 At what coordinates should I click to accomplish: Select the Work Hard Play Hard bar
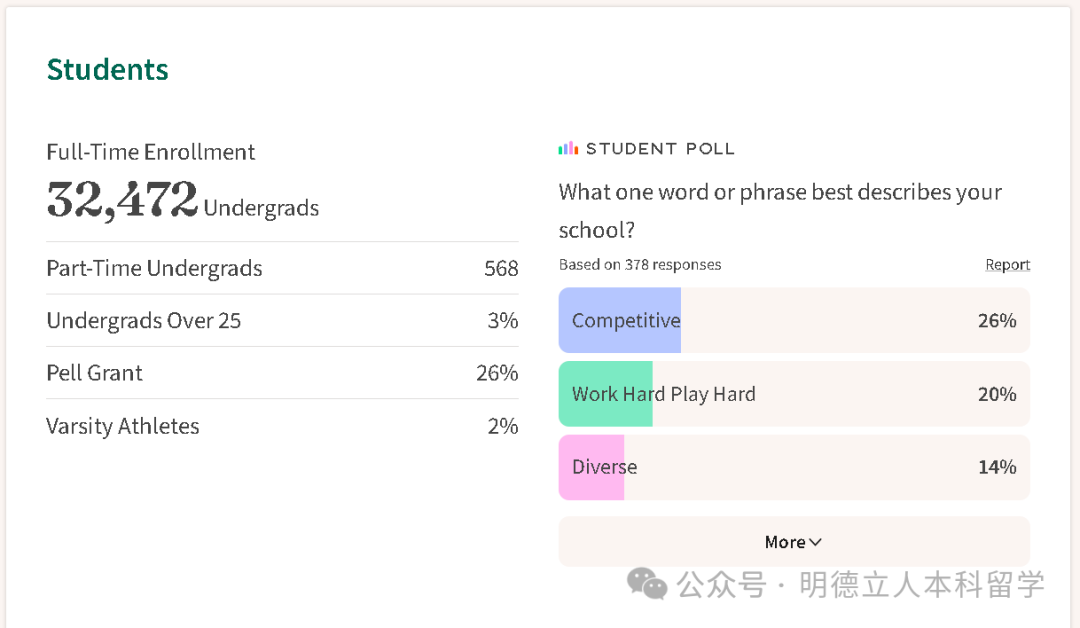794,394
